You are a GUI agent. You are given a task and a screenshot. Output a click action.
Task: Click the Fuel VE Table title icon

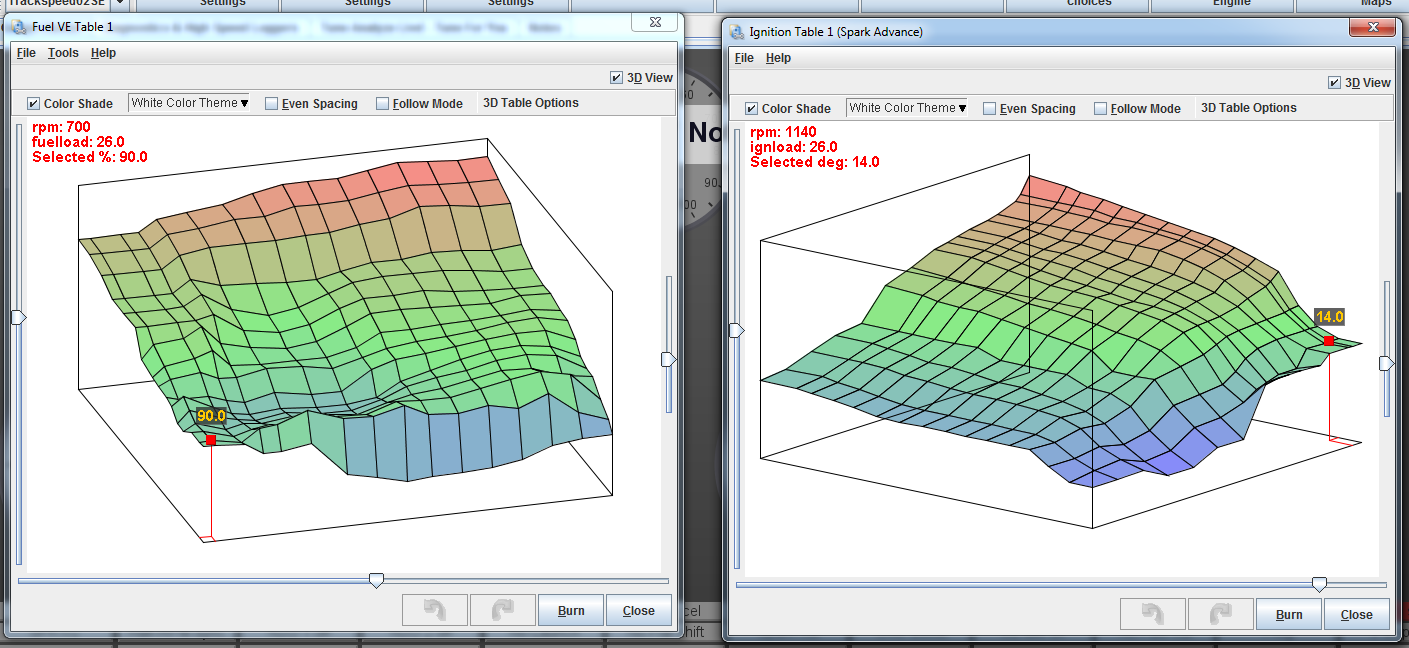coord(20,27)
